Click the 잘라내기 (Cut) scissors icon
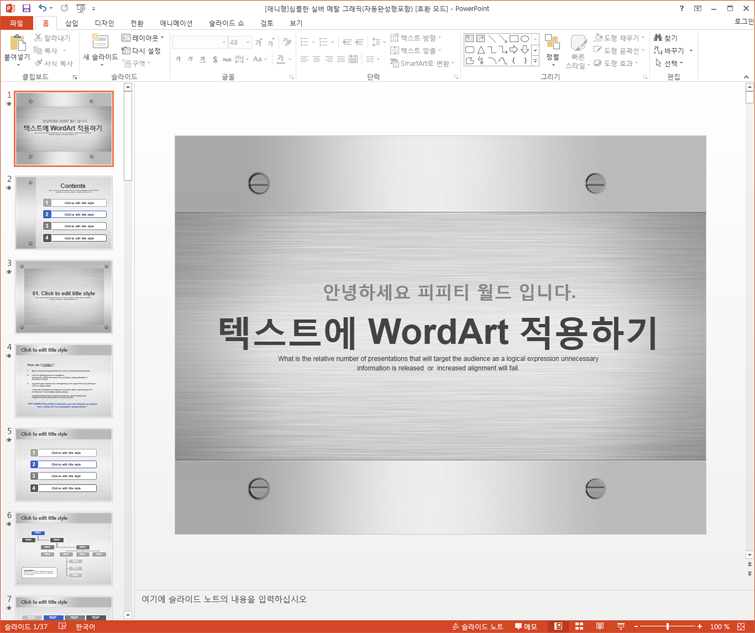The height and width of the screenshot is (633, 755). coord(38,38)
